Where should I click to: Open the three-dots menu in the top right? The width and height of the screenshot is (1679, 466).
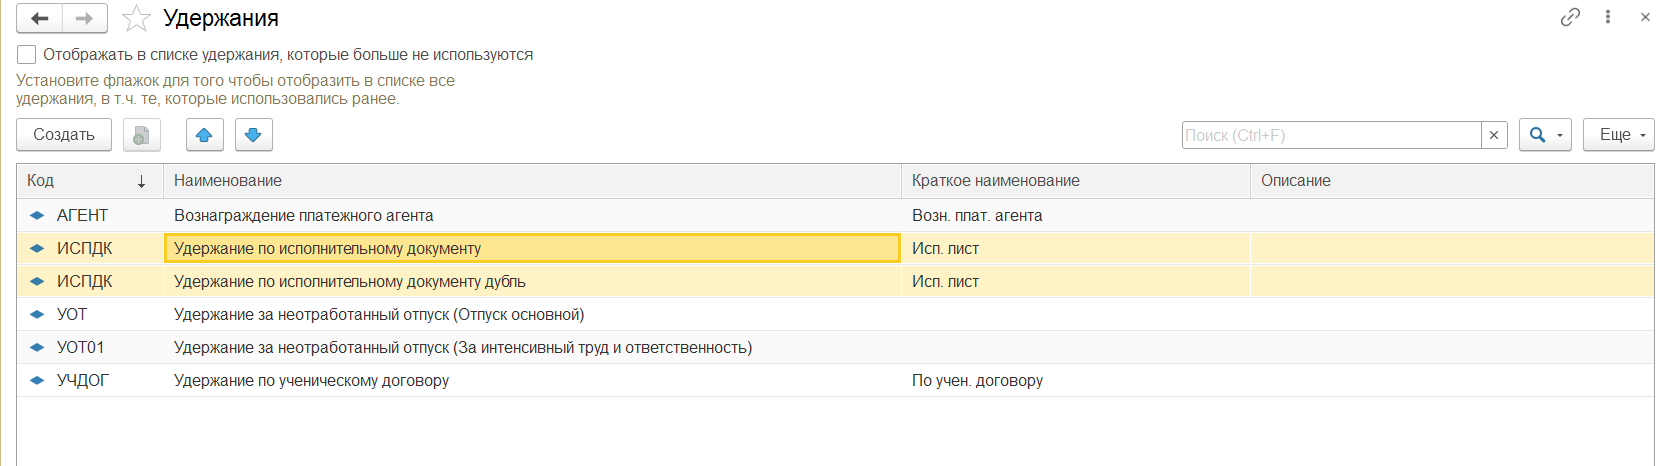(1608, 17)
